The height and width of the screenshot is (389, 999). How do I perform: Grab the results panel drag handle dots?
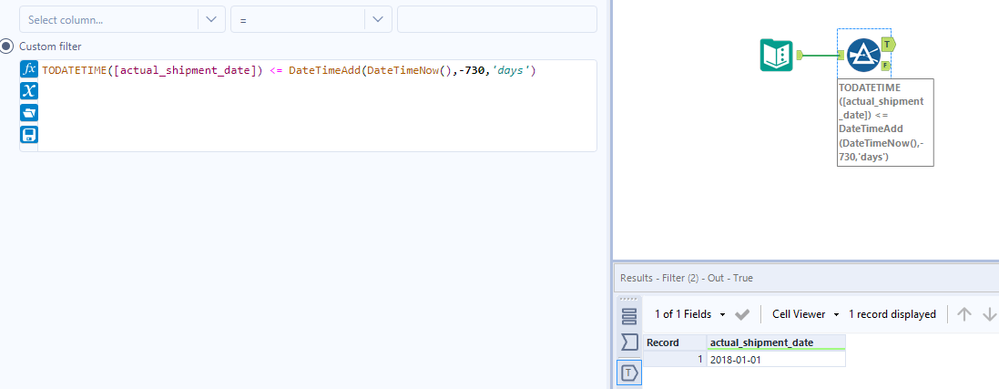coord(628,298)
